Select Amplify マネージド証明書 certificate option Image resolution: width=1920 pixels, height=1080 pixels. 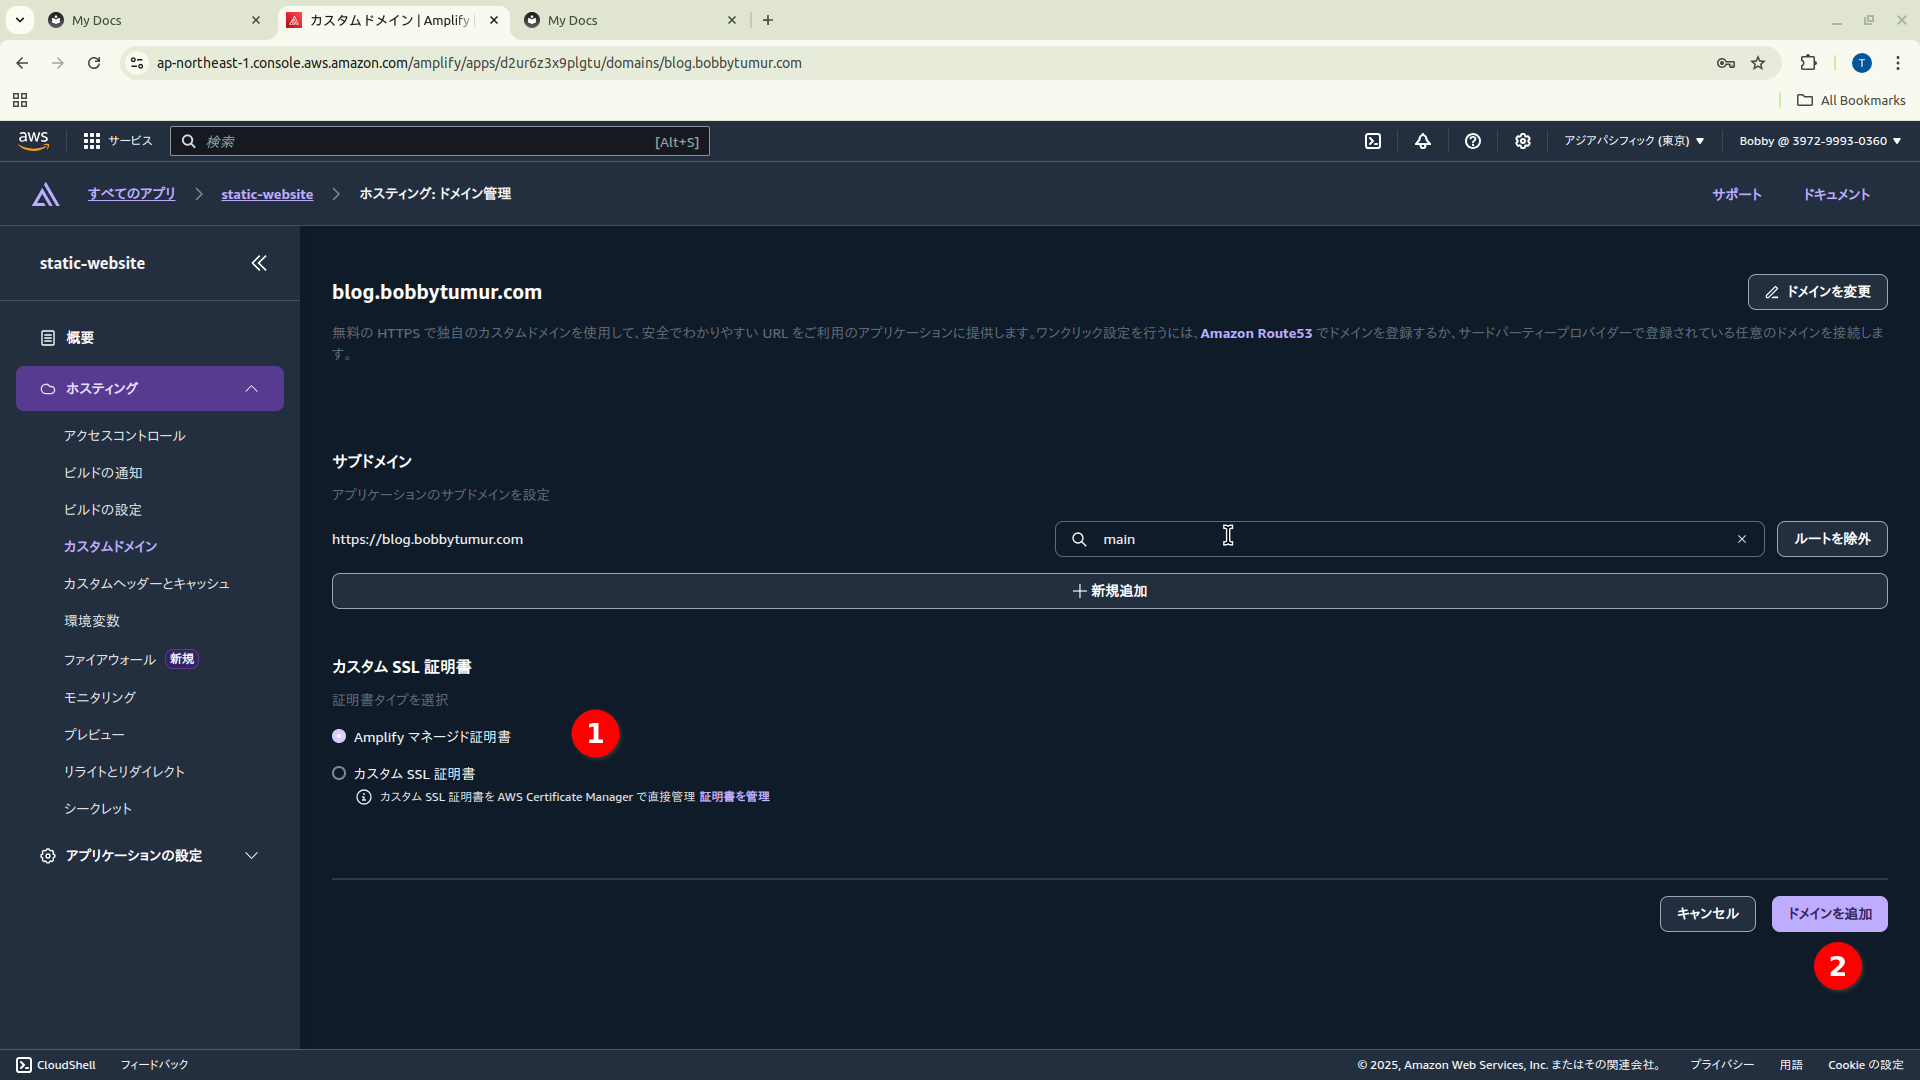click(x=339, y=736)
